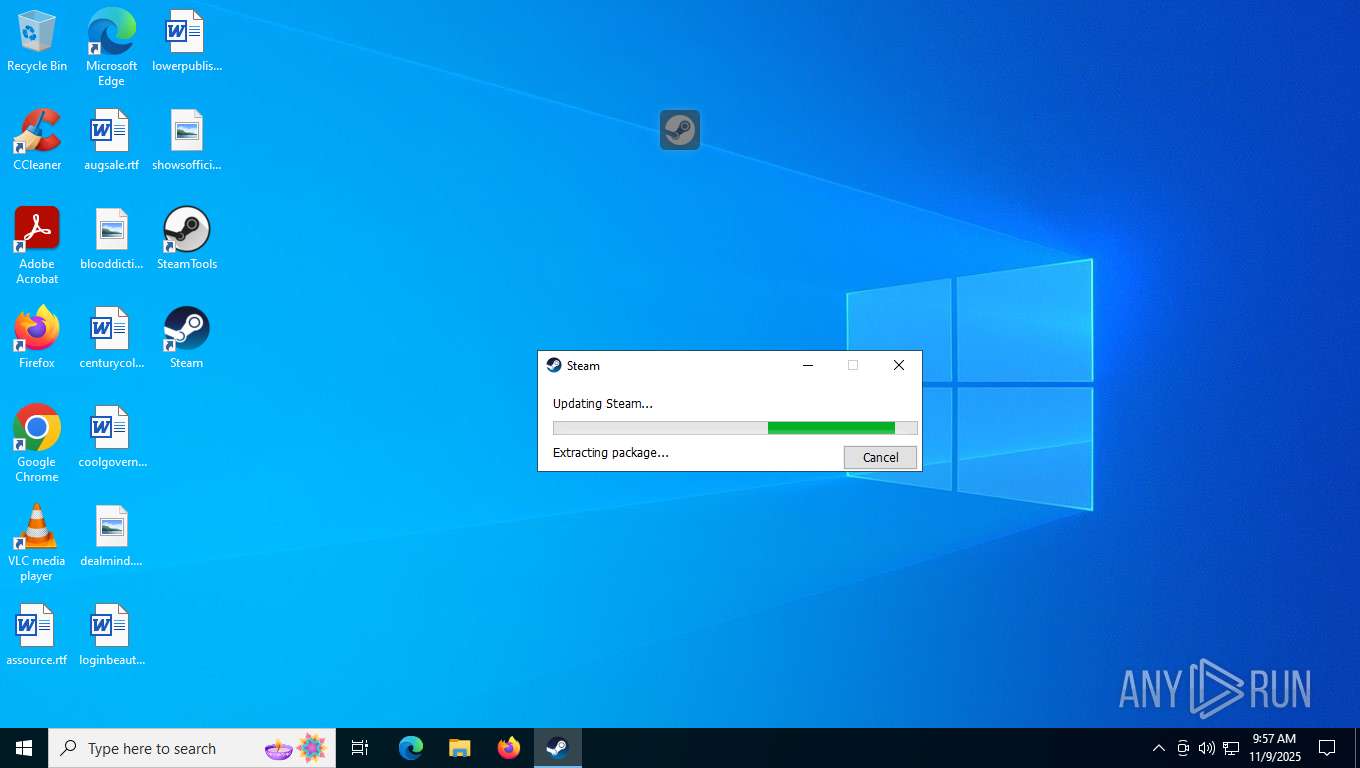Open the Steam desktop shortcut

(186, 338)
